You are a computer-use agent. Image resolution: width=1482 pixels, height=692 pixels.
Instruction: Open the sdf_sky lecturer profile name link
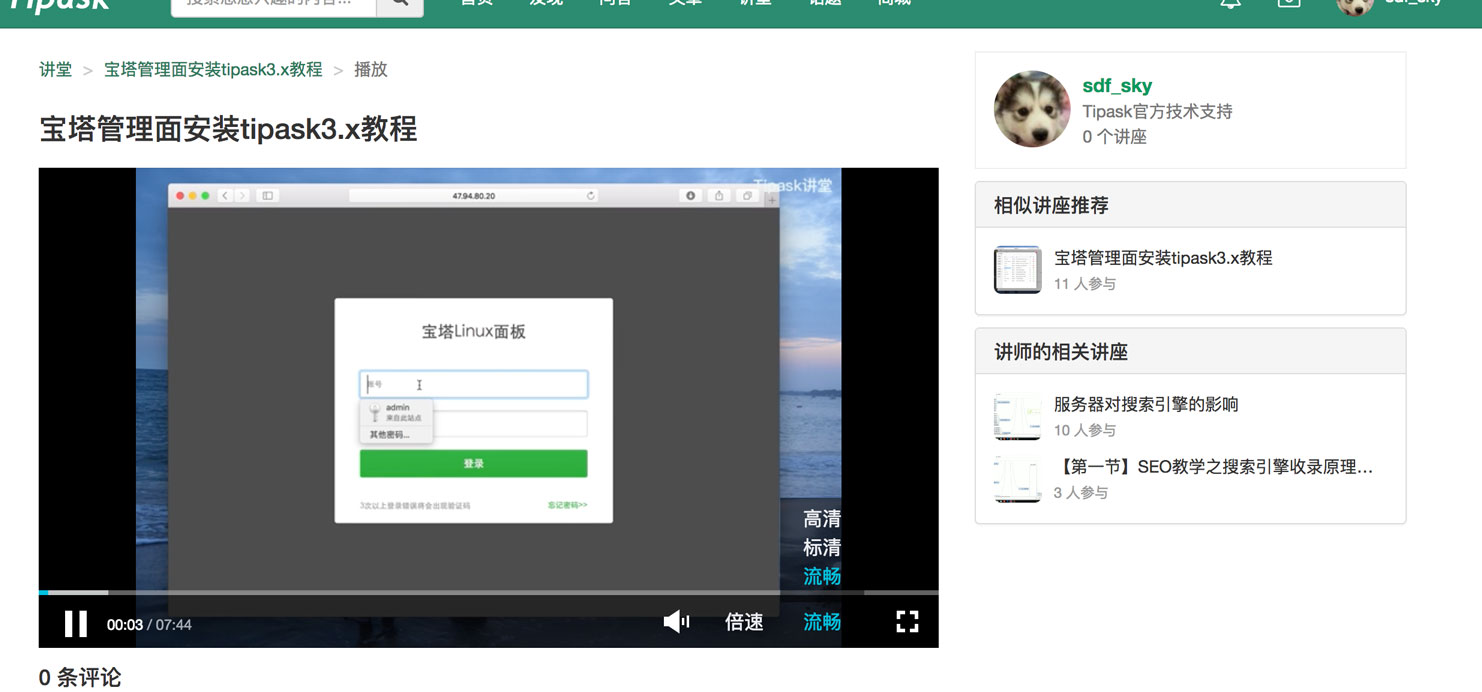(x=1117, y=86)
